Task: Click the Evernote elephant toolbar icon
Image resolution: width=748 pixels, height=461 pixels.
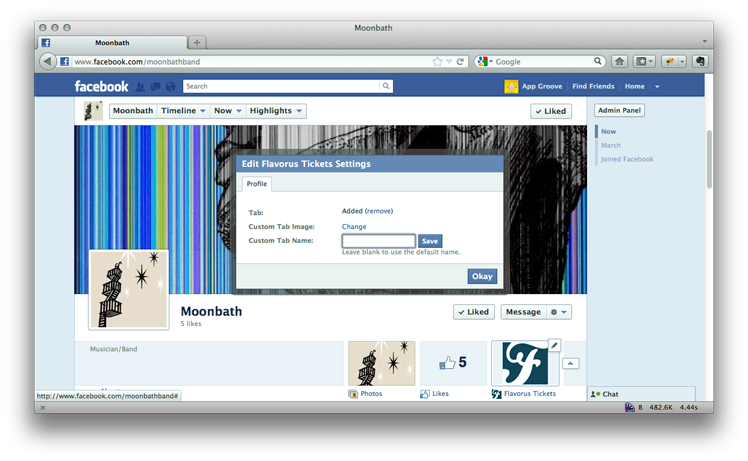Action: (700, 61)
